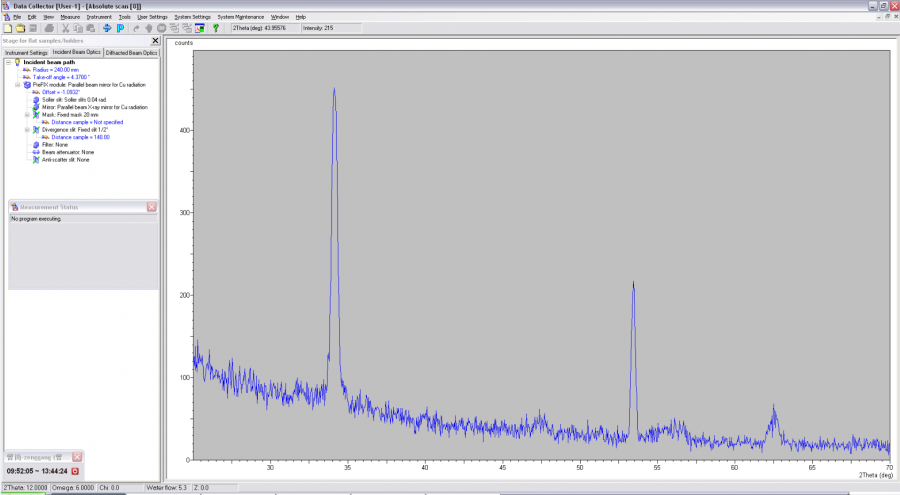The height and width of the screenshot is (495, 900).
Task: Collapse the Divergence slit tree node
Action: (27, 130)
